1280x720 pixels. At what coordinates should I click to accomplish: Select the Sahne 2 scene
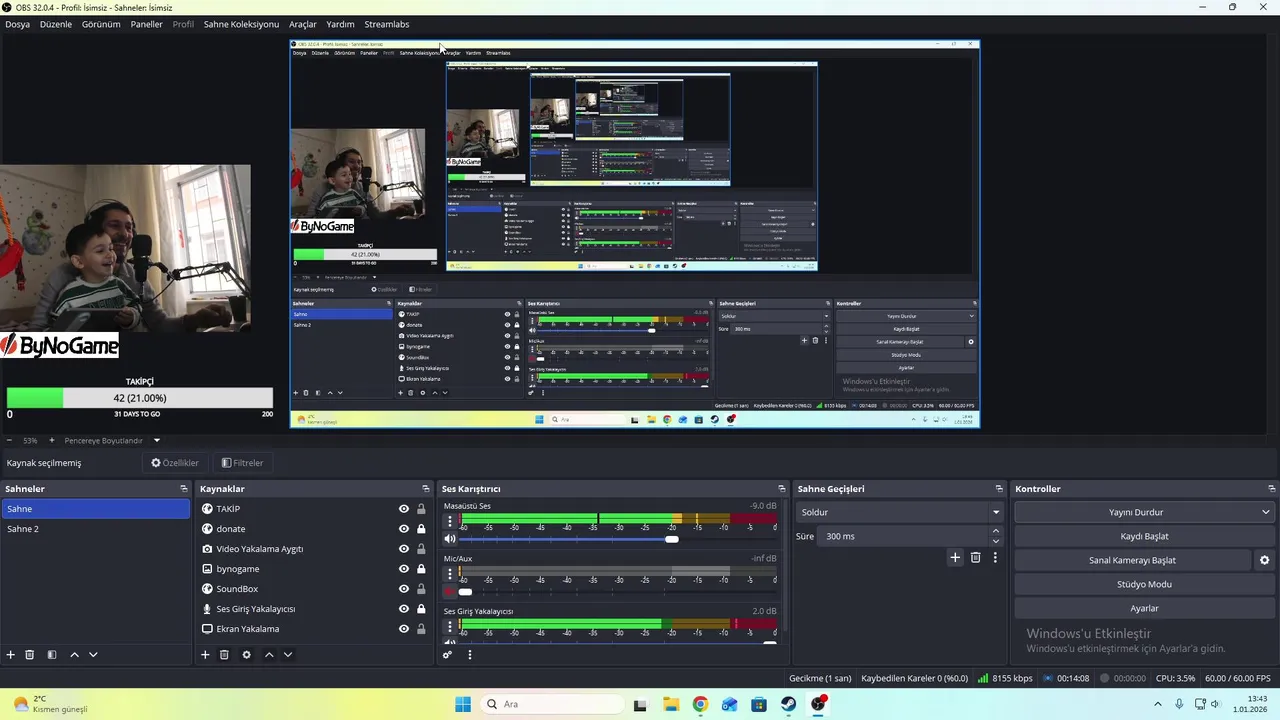[95, 529]
